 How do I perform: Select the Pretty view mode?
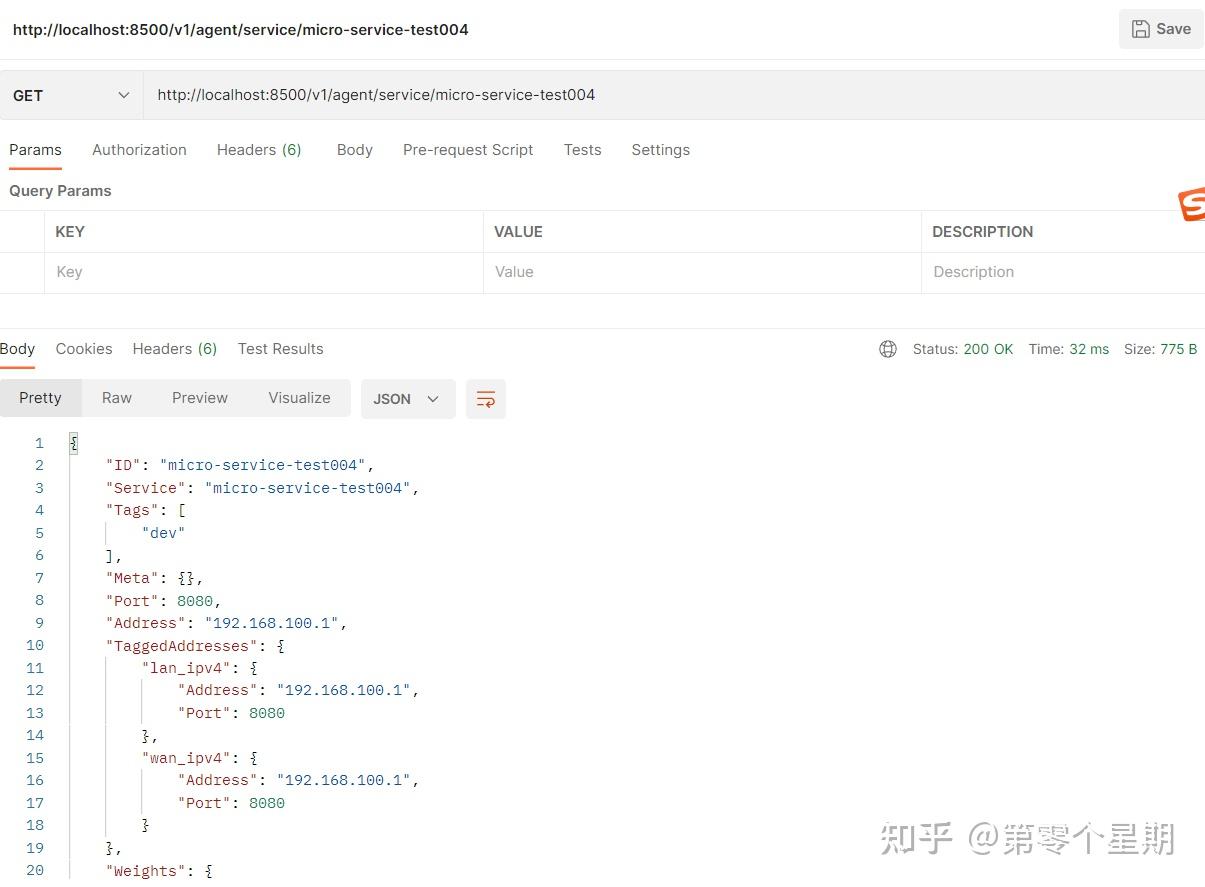pos(40,398)
